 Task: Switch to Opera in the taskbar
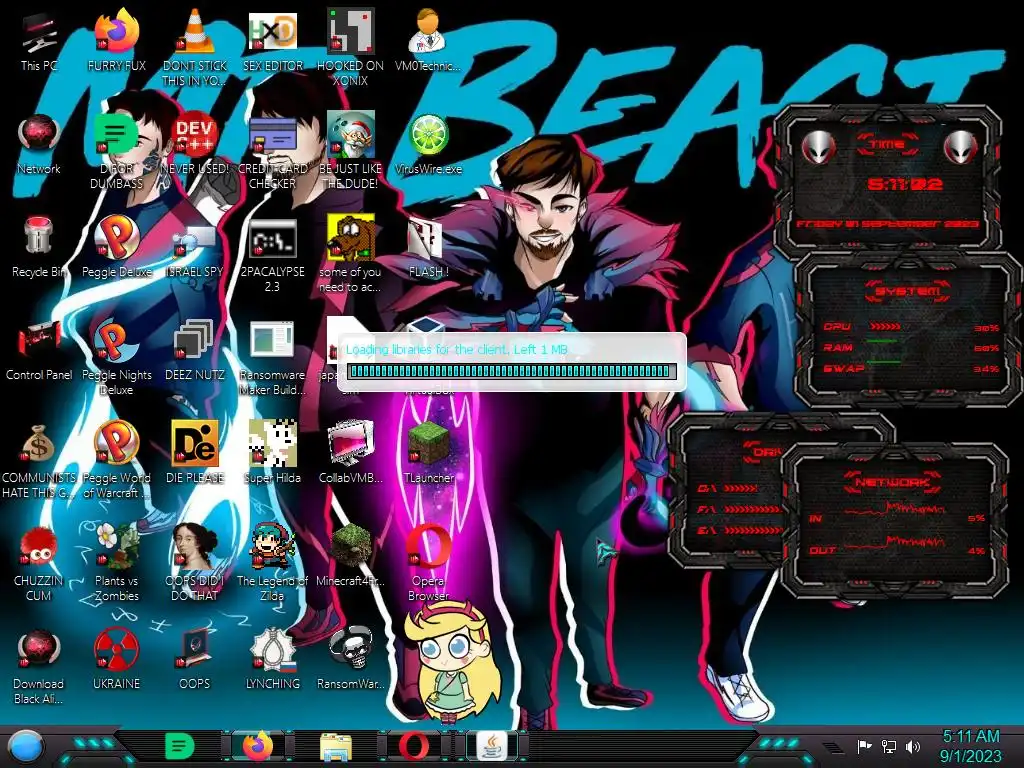414,746
